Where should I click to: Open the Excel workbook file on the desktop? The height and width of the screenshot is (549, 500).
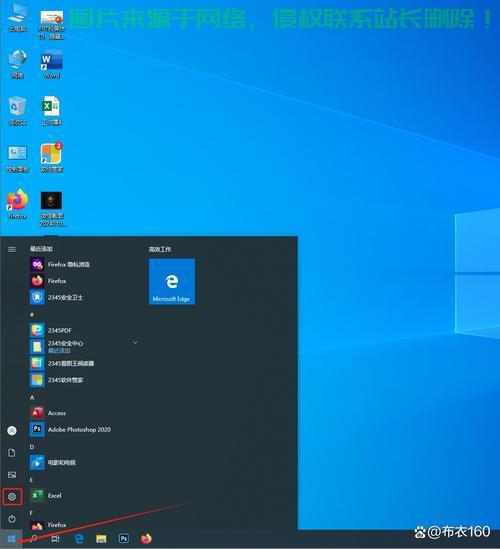click(52, 111)
